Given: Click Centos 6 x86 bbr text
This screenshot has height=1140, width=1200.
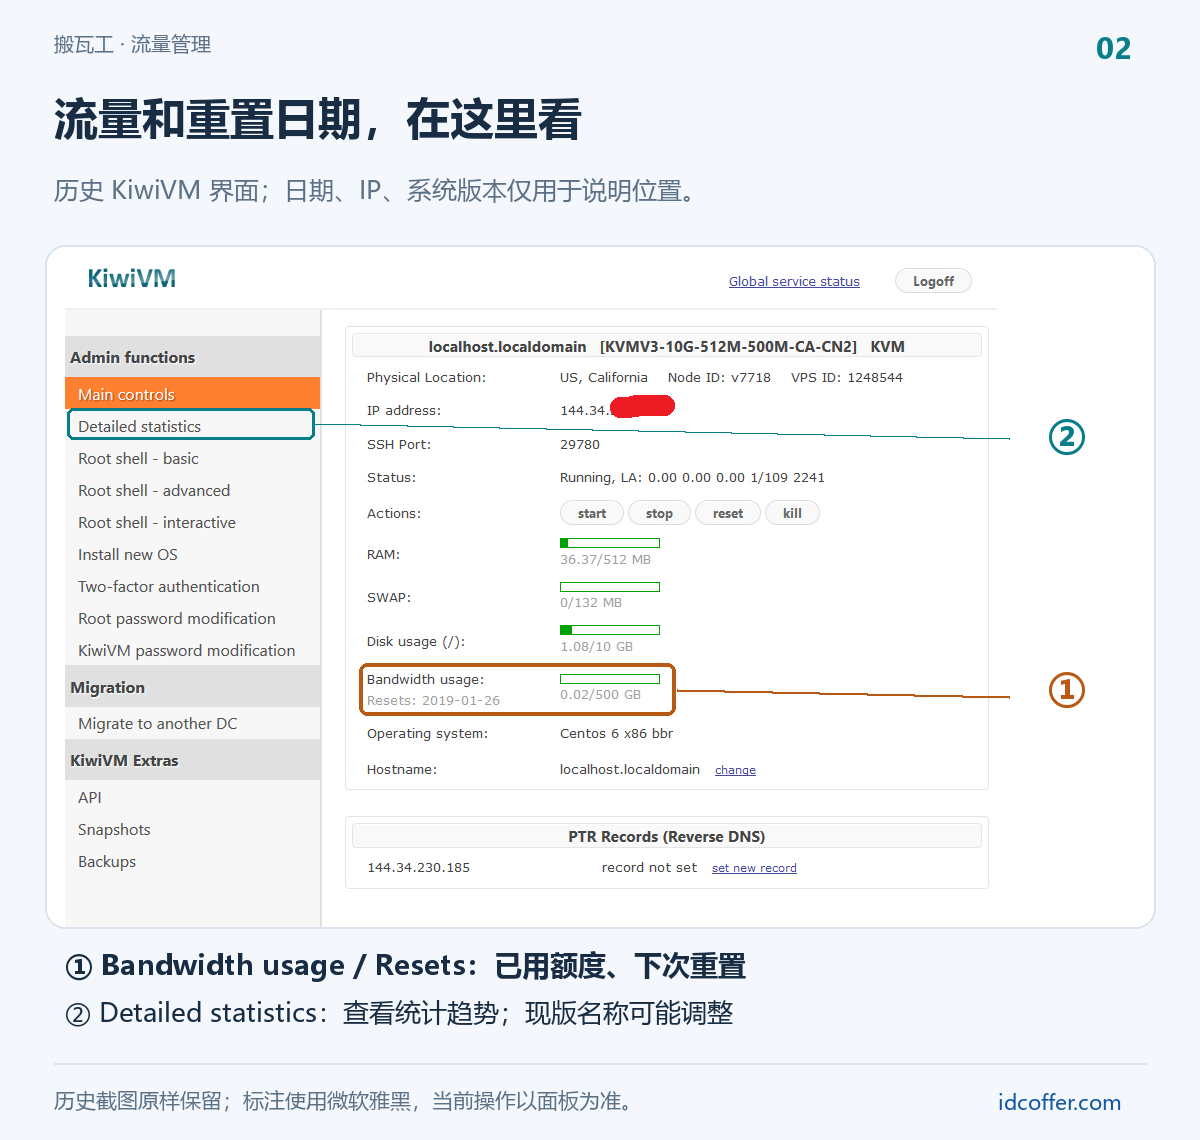Looking at the screenshot, I should [x=616, y=733].
